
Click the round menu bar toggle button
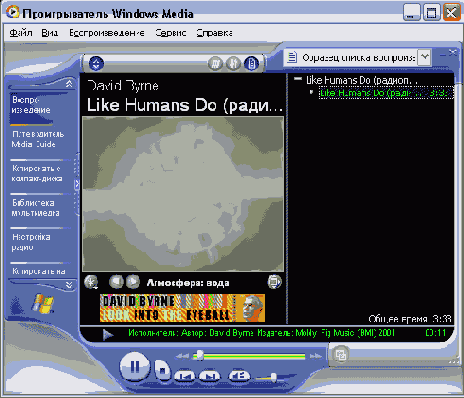coord(96,63)
